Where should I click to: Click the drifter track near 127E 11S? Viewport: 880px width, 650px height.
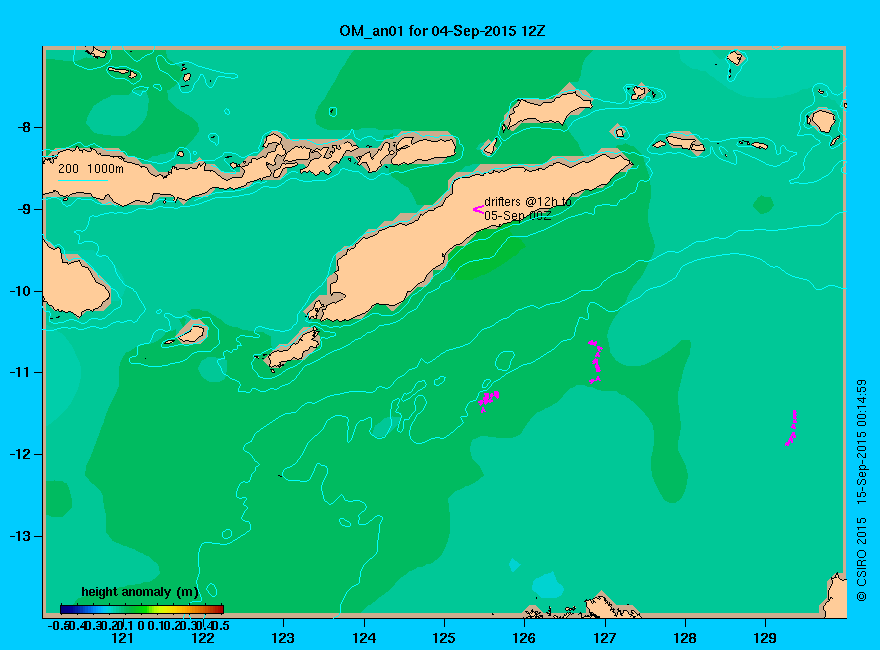[595, 362]
